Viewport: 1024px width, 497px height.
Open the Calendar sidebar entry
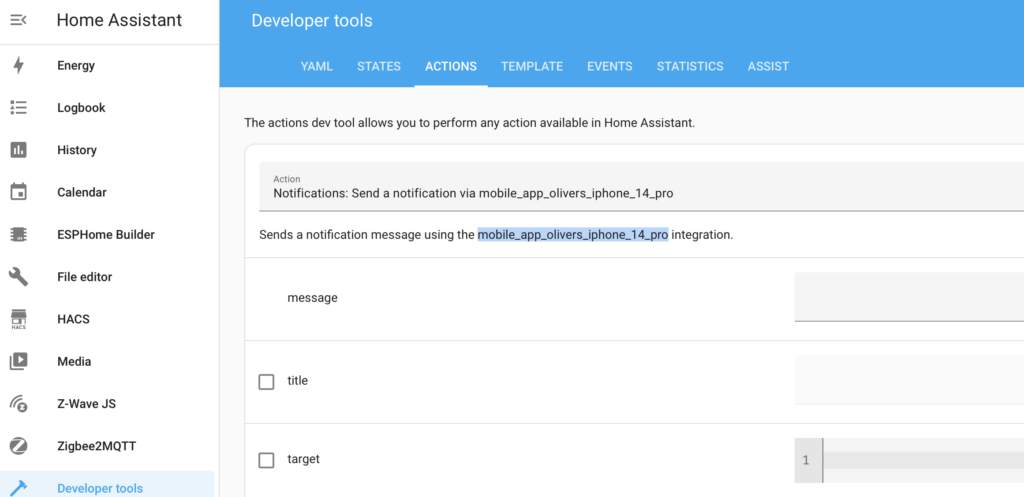pos(107,193)
